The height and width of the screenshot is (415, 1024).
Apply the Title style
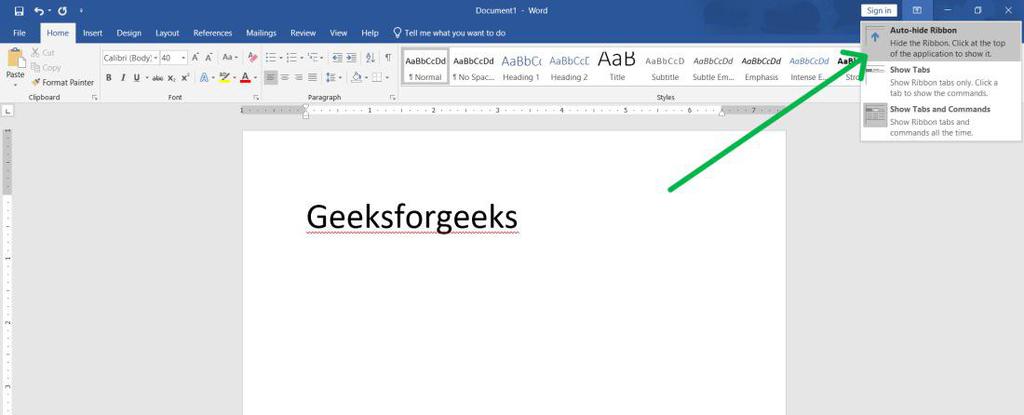click(x=616, y=66)
